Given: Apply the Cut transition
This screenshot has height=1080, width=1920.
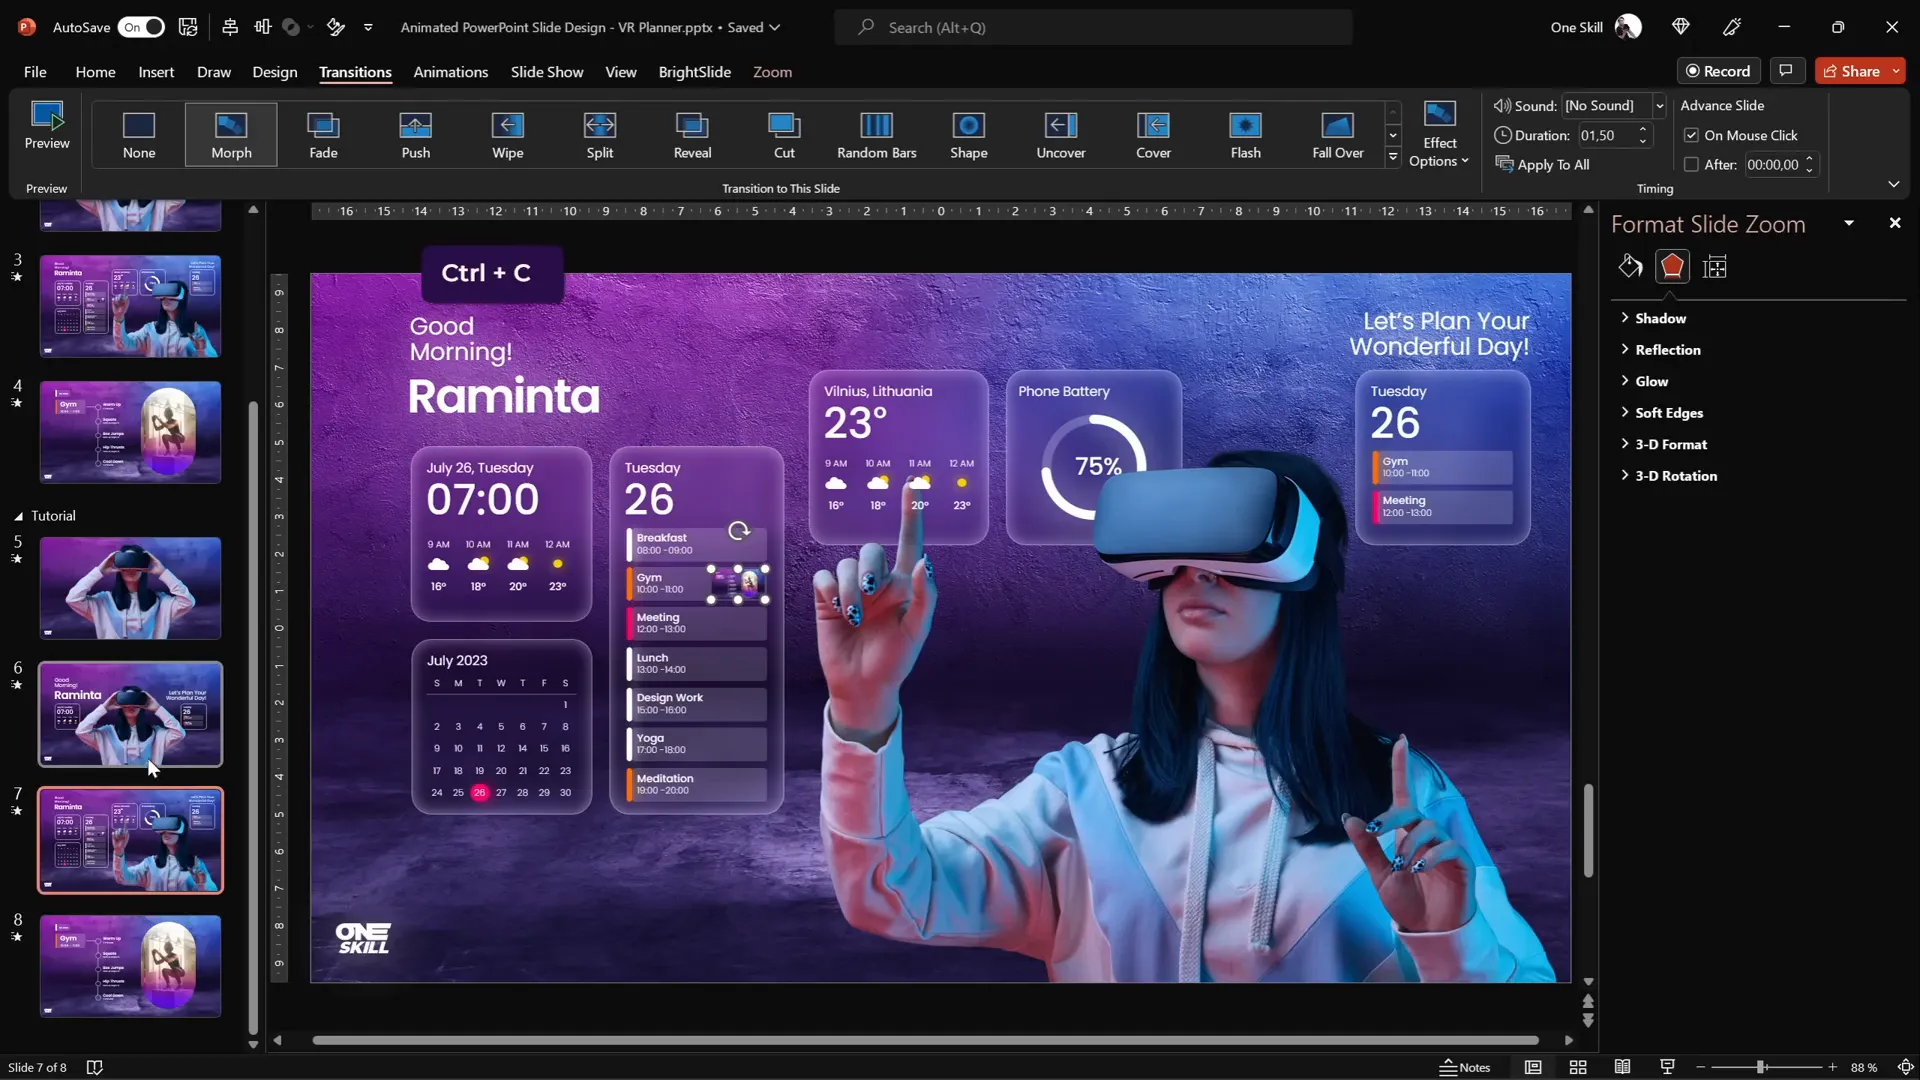Looking at the screenshot, I should 784,135.
